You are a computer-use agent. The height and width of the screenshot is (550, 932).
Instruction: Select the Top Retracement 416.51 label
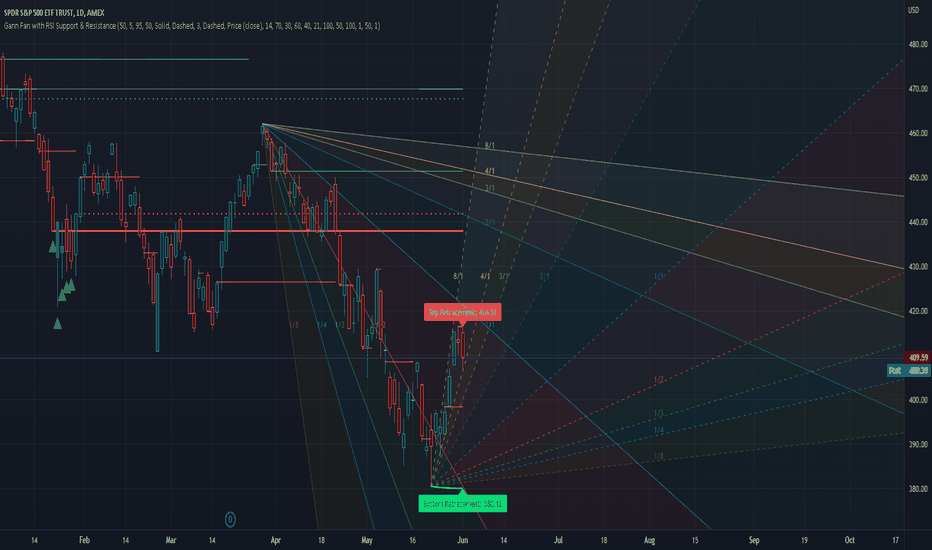pyautogui.click(x=462, y=312)
